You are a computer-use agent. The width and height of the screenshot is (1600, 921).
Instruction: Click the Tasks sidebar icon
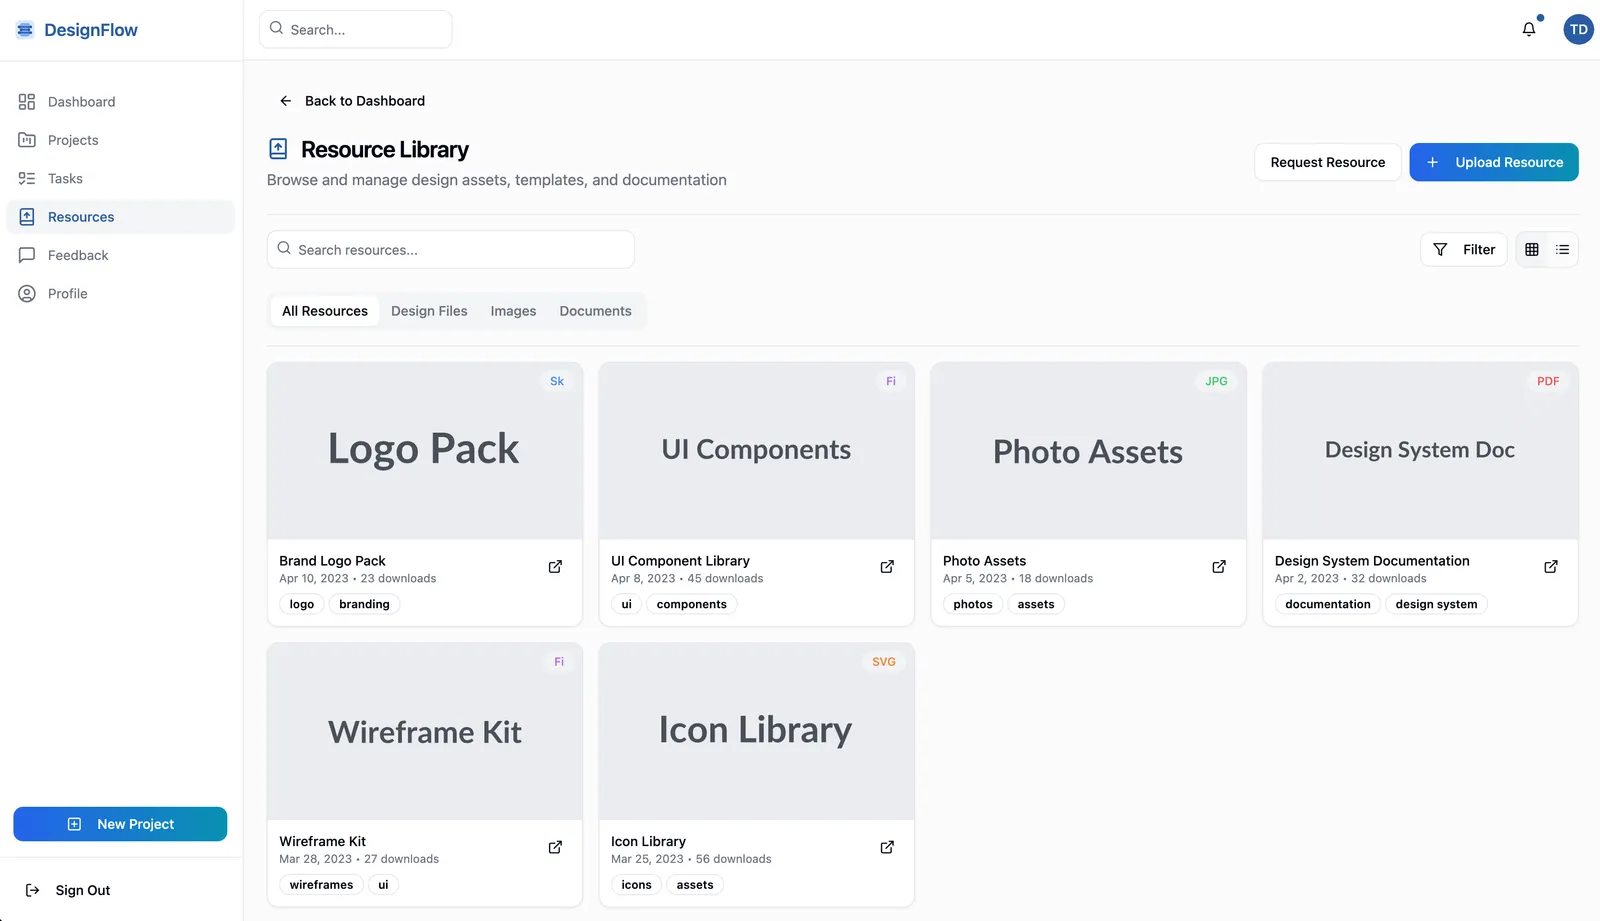click(x=27, y=178)
